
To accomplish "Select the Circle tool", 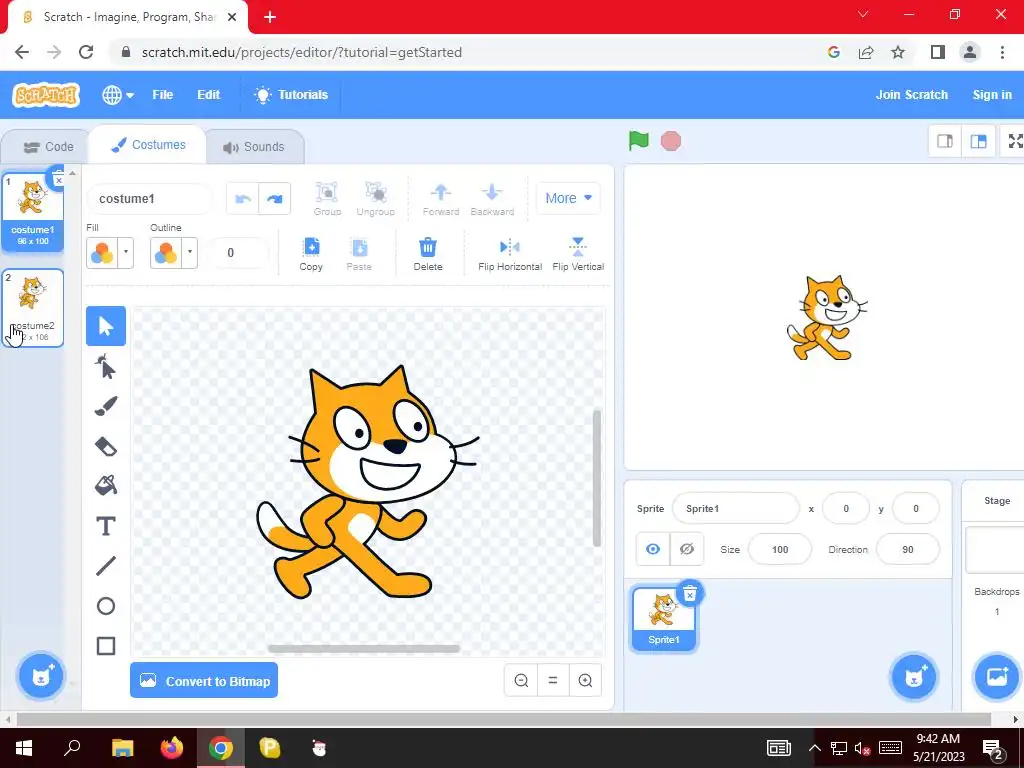I will coord(106,606).
